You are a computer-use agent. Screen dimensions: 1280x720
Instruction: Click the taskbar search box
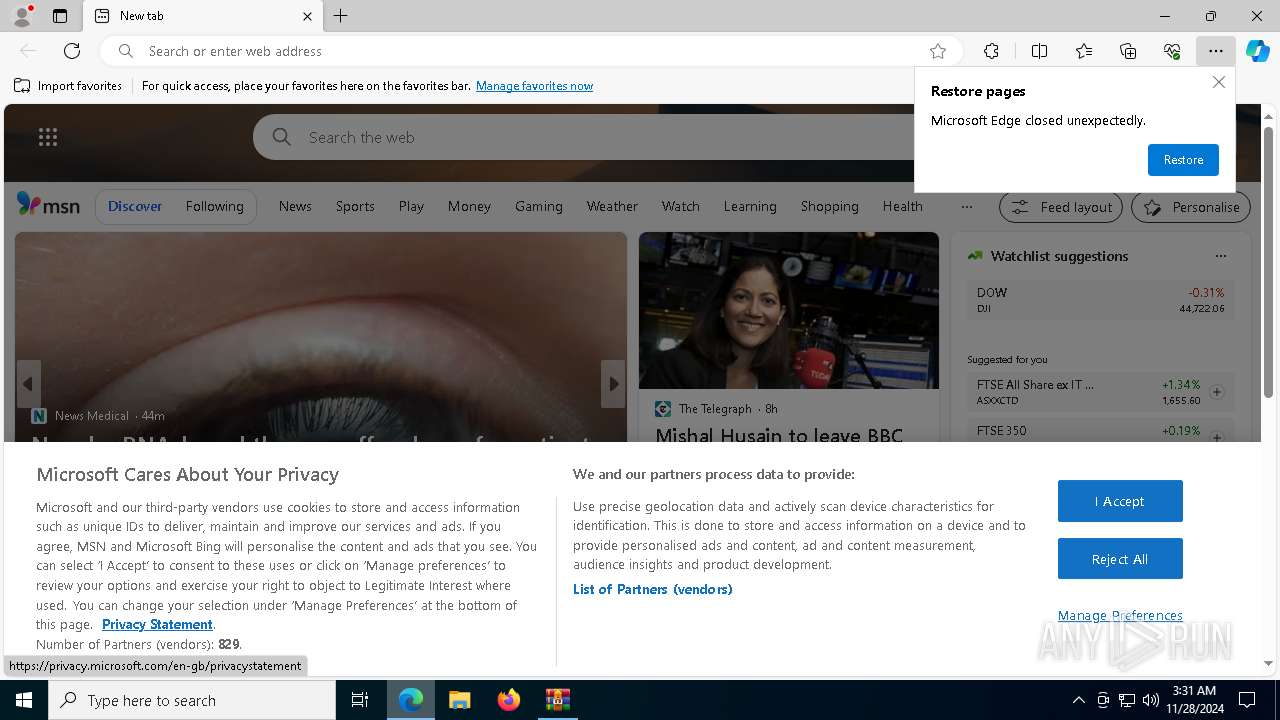click(x=192, y=700)
